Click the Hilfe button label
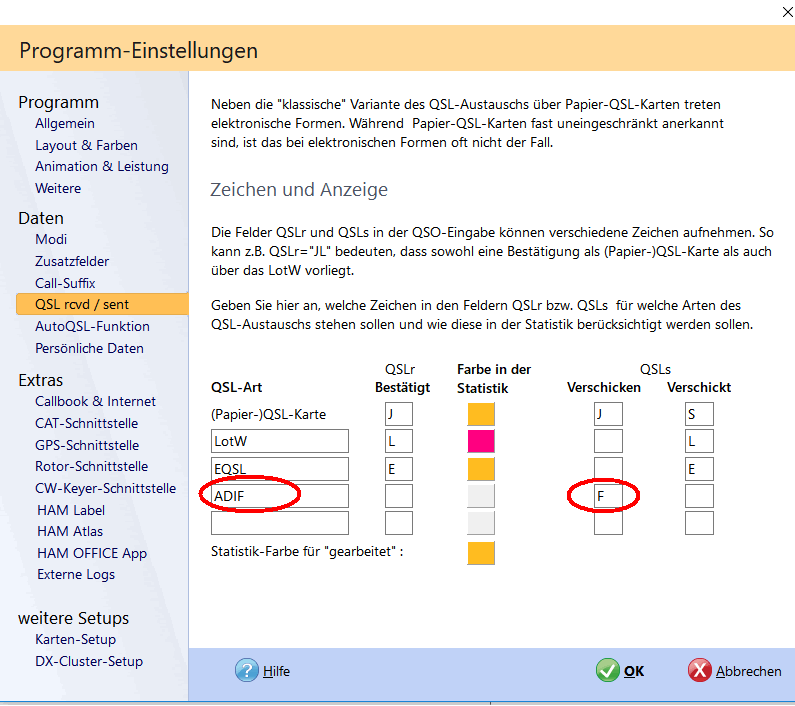Viewport: 795px width, 706px height. tap(276, 671)
